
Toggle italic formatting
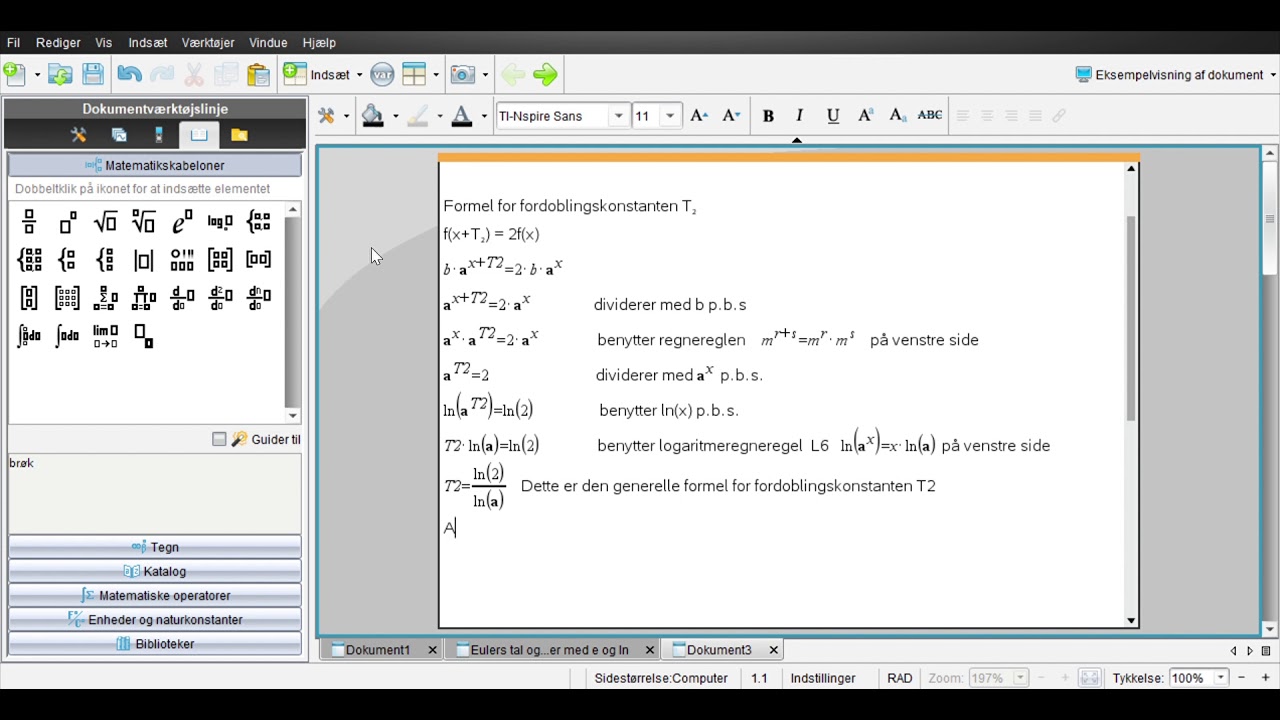click(x=799, y=116)
